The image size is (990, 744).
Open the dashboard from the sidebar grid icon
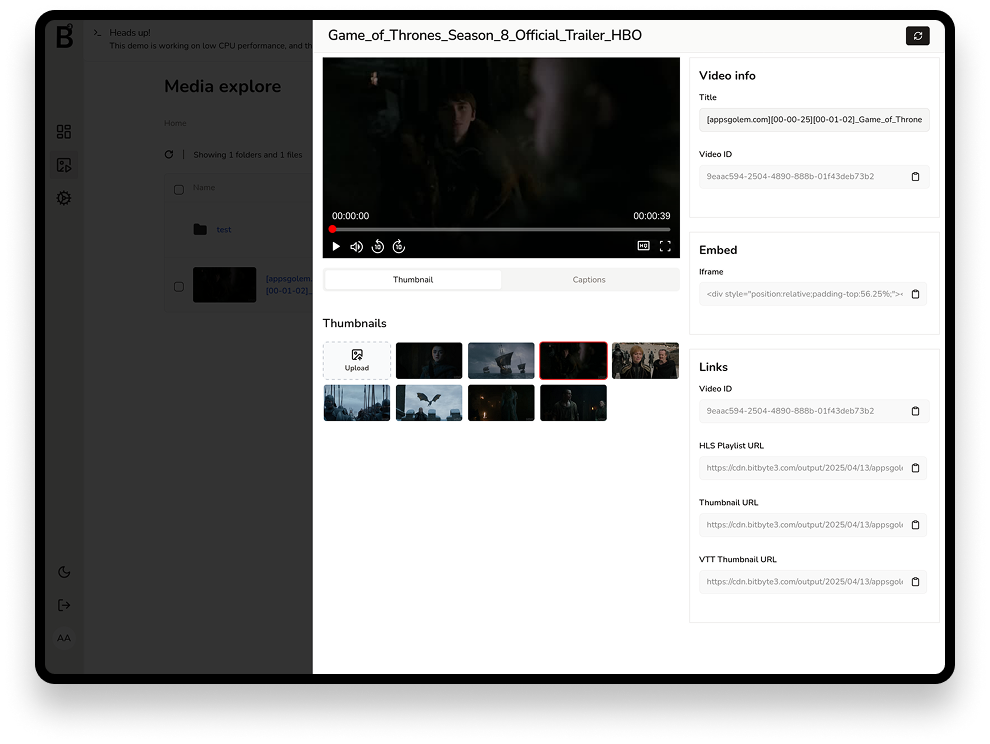(64, 131)
